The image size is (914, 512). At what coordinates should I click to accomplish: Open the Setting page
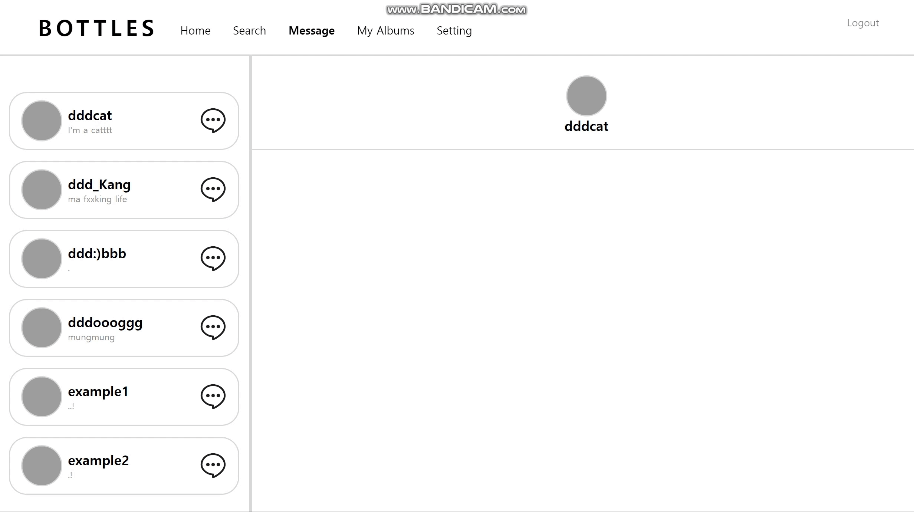(454, 30)
